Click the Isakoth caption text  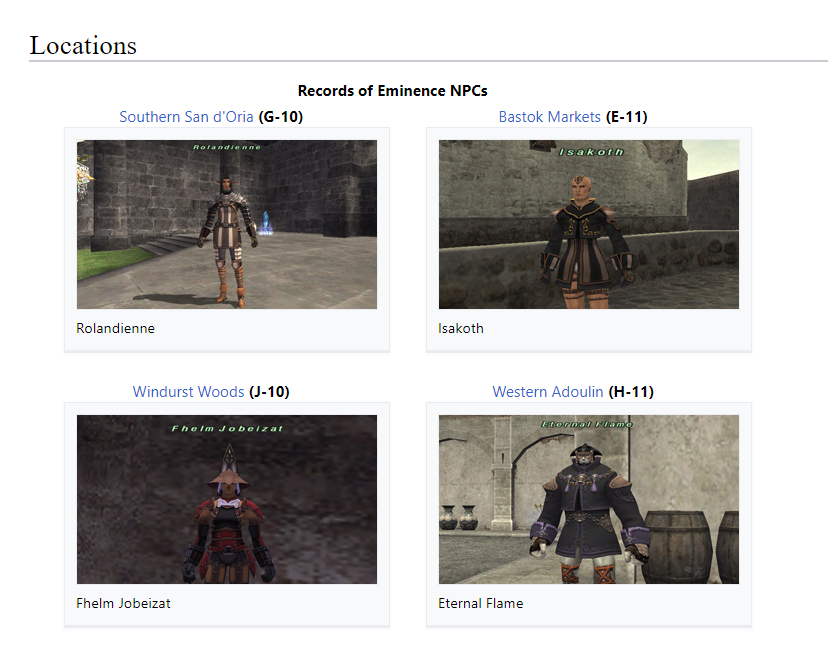click(x=460, y=328)
